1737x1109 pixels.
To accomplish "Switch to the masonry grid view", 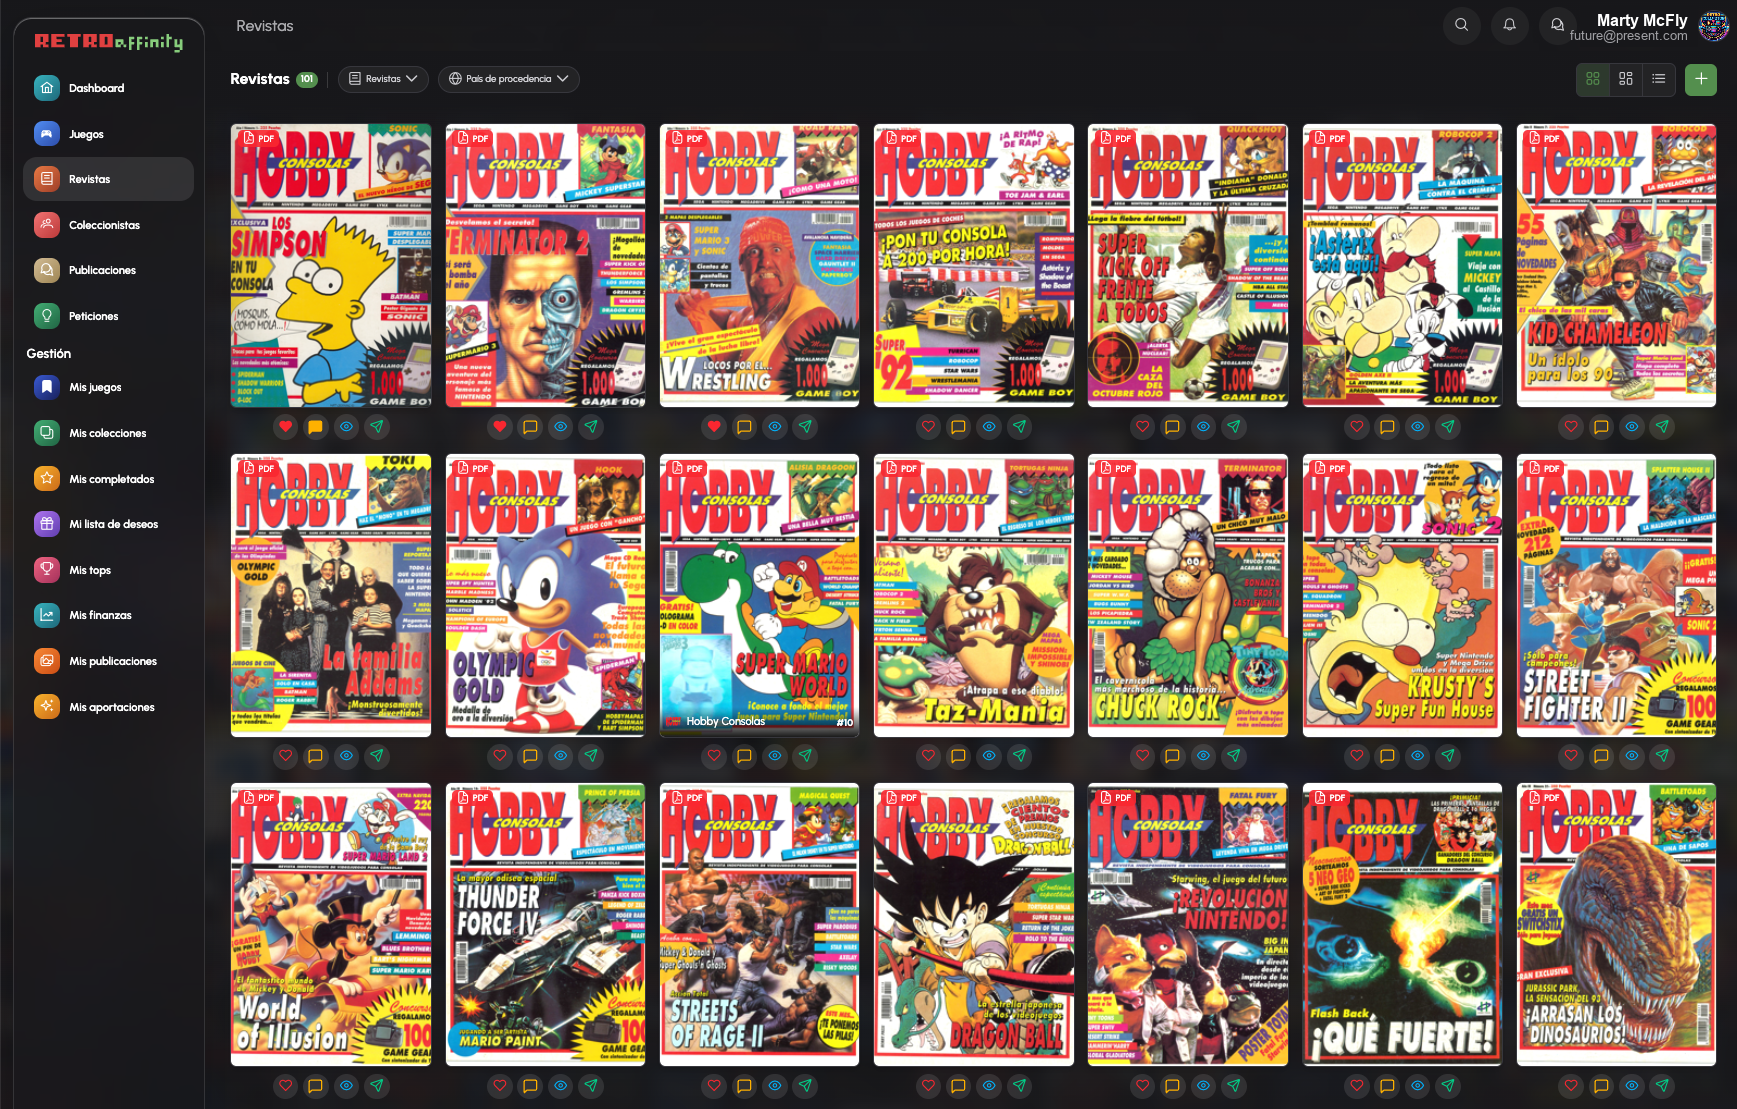I will pyautogui.click(x=1626, y=79).
